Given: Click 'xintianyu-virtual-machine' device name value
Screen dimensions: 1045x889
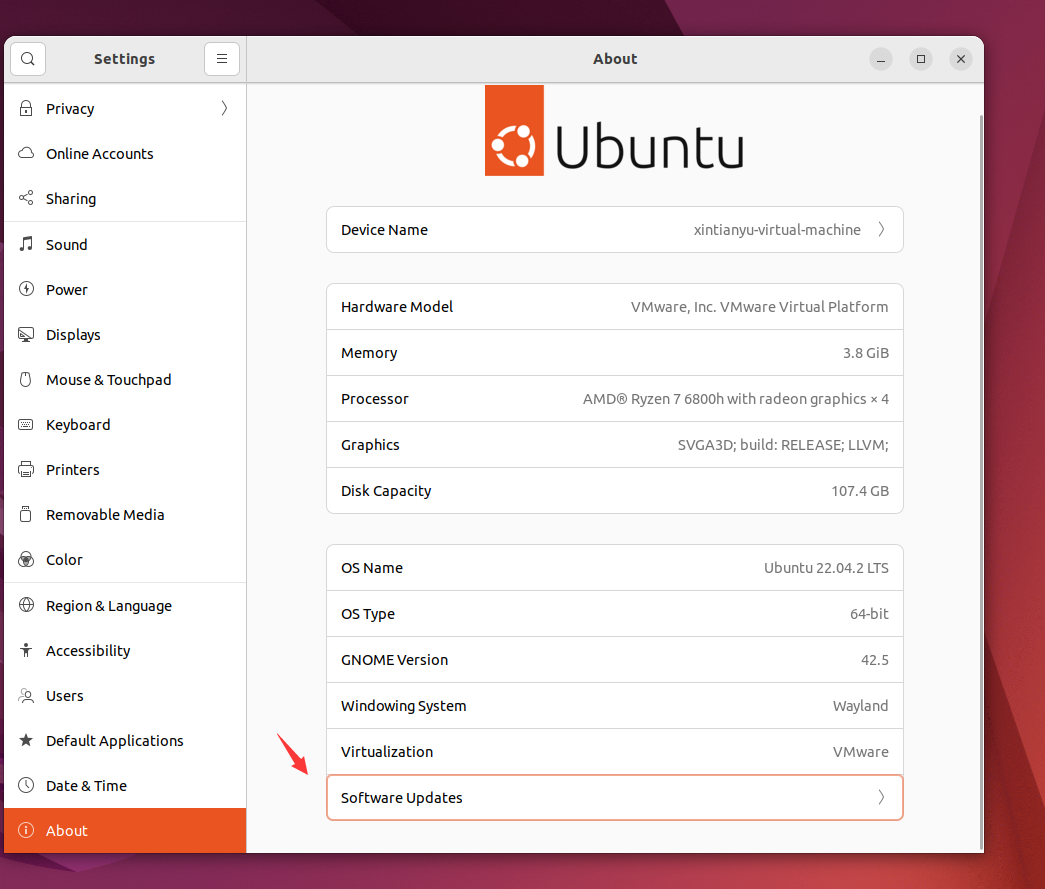Looking at the screenshot, I should click(x=777, y=230).
